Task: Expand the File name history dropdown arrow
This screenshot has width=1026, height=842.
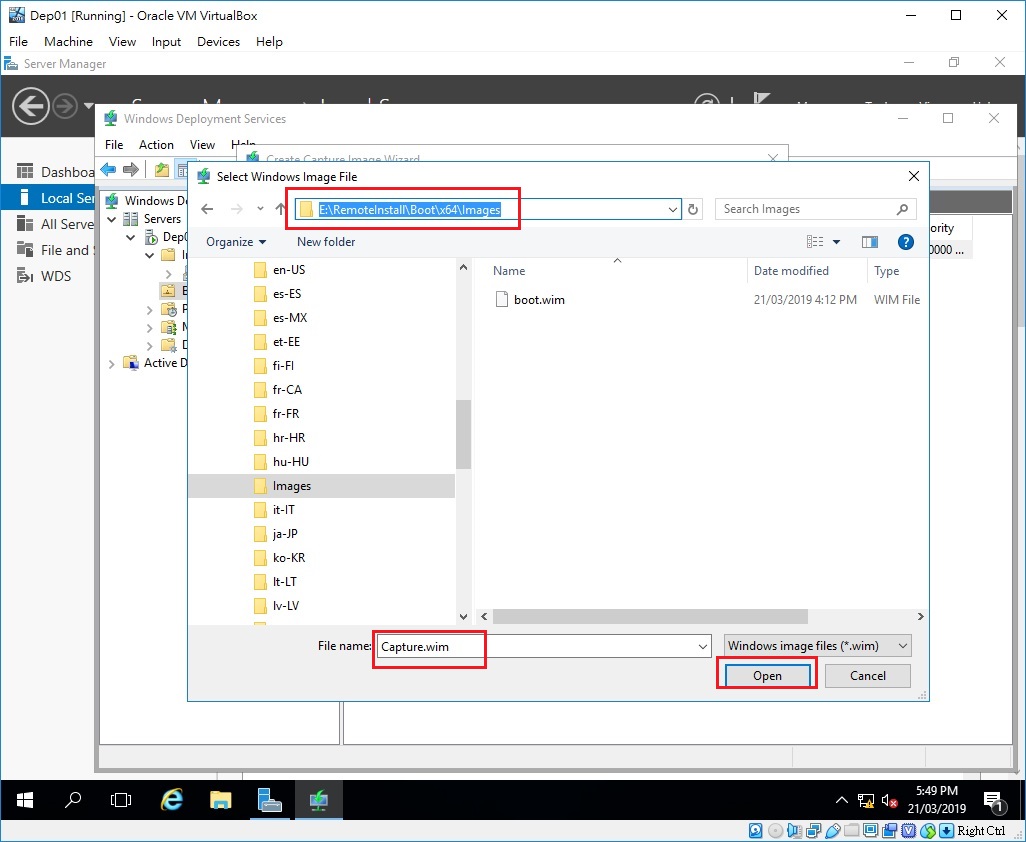Action: click(x=703, y=646)
